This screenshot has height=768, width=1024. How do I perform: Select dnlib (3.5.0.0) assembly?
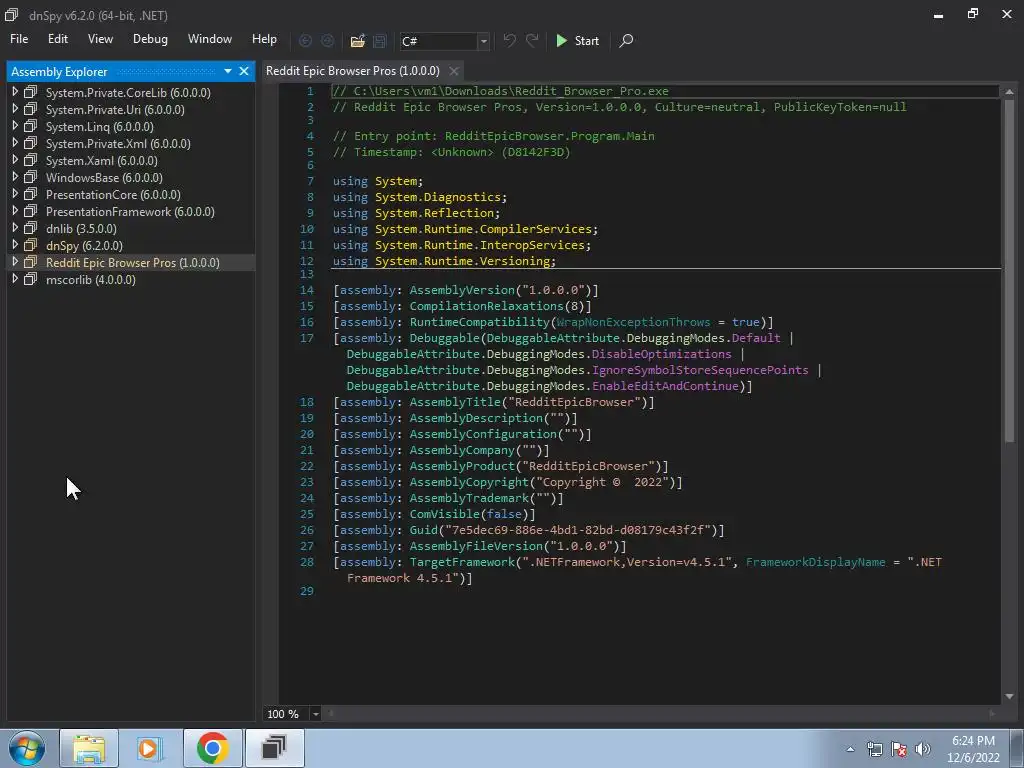[81, 229]
